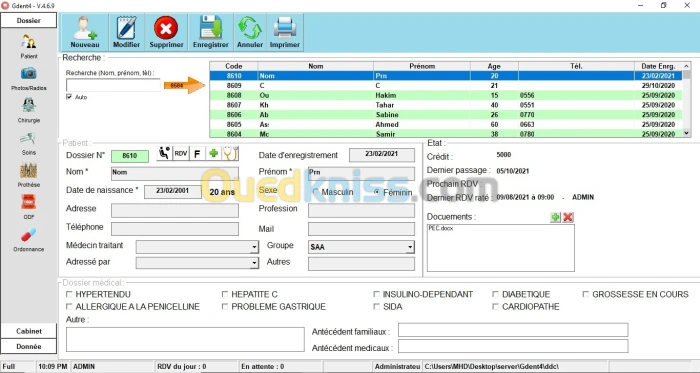Open the Ordonnance pill icon
This screenshot has width=700, height=373.
(29, 234)
